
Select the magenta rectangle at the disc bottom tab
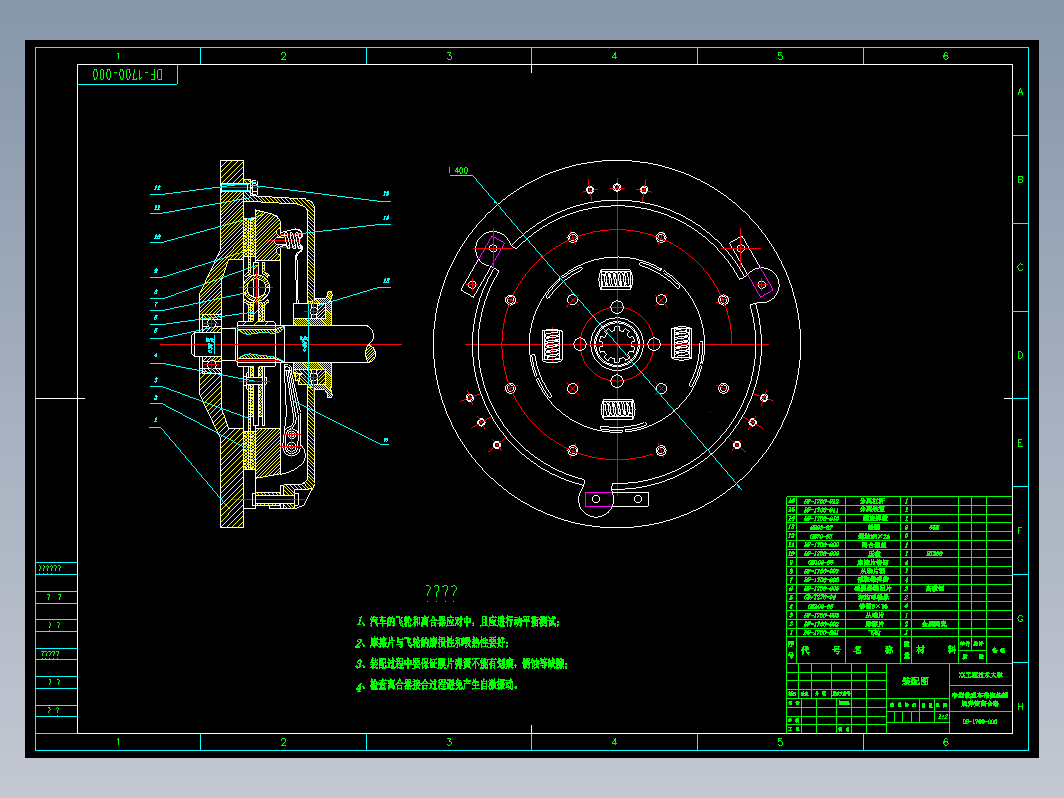(599, 499)
